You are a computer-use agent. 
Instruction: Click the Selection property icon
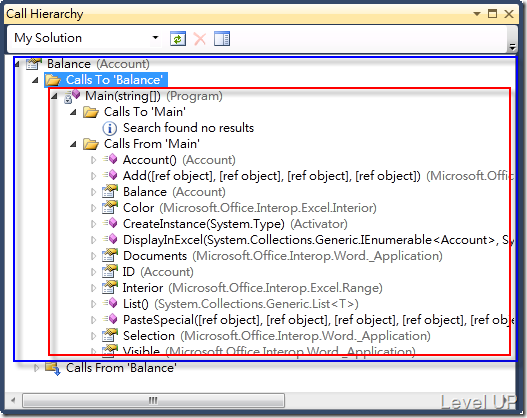coord(110,335)
